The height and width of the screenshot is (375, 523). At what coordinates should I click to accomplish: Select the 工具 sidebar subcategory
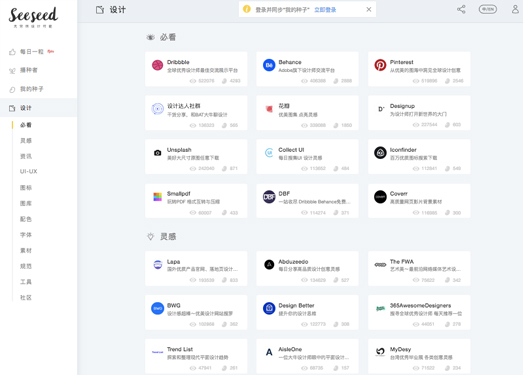pos(26,282)
